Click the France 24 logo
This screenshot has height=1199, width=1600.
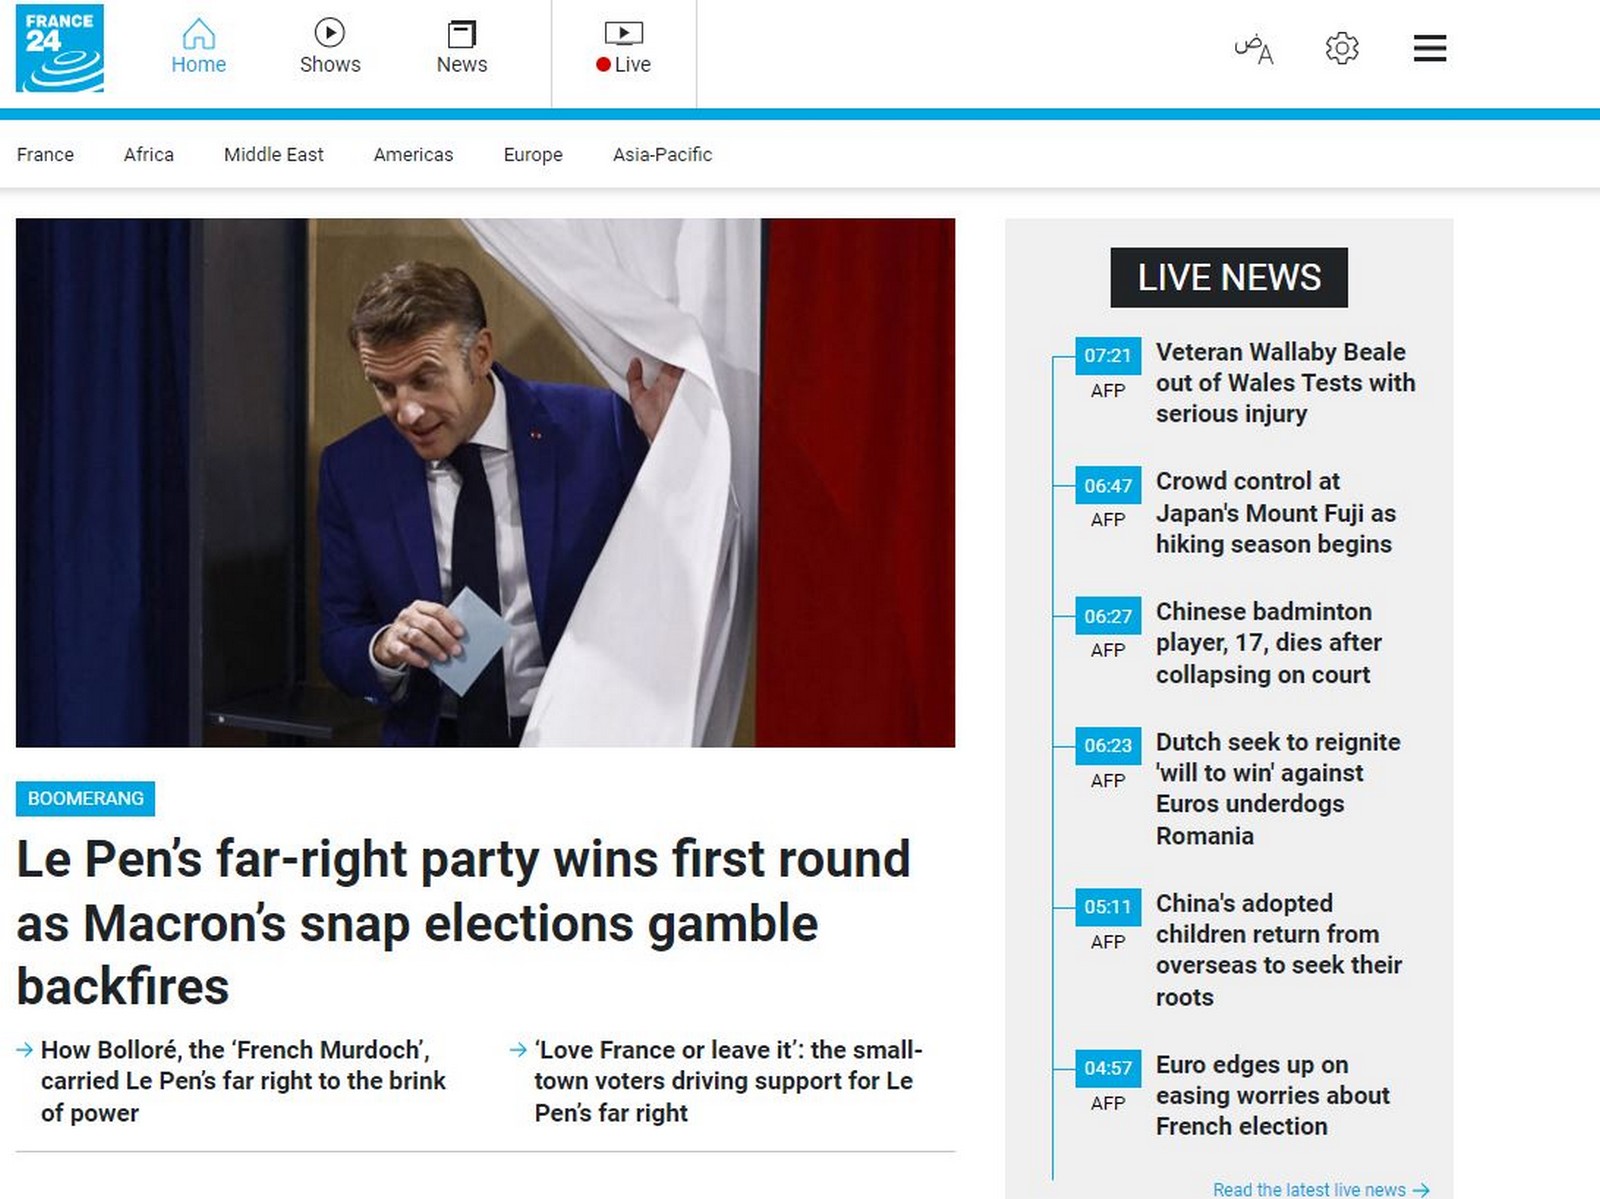click(60, 48)
